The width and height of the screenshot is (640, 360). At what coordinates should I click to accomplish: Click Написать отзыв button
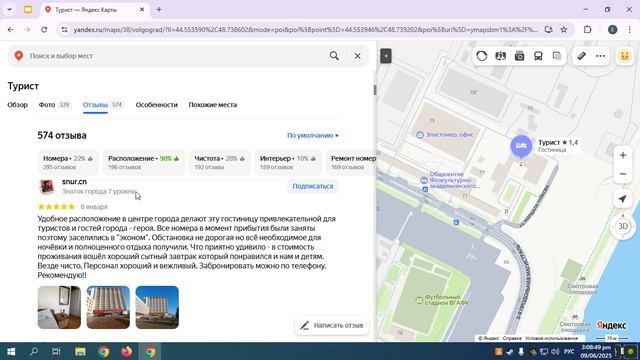[x=331, y=325]
